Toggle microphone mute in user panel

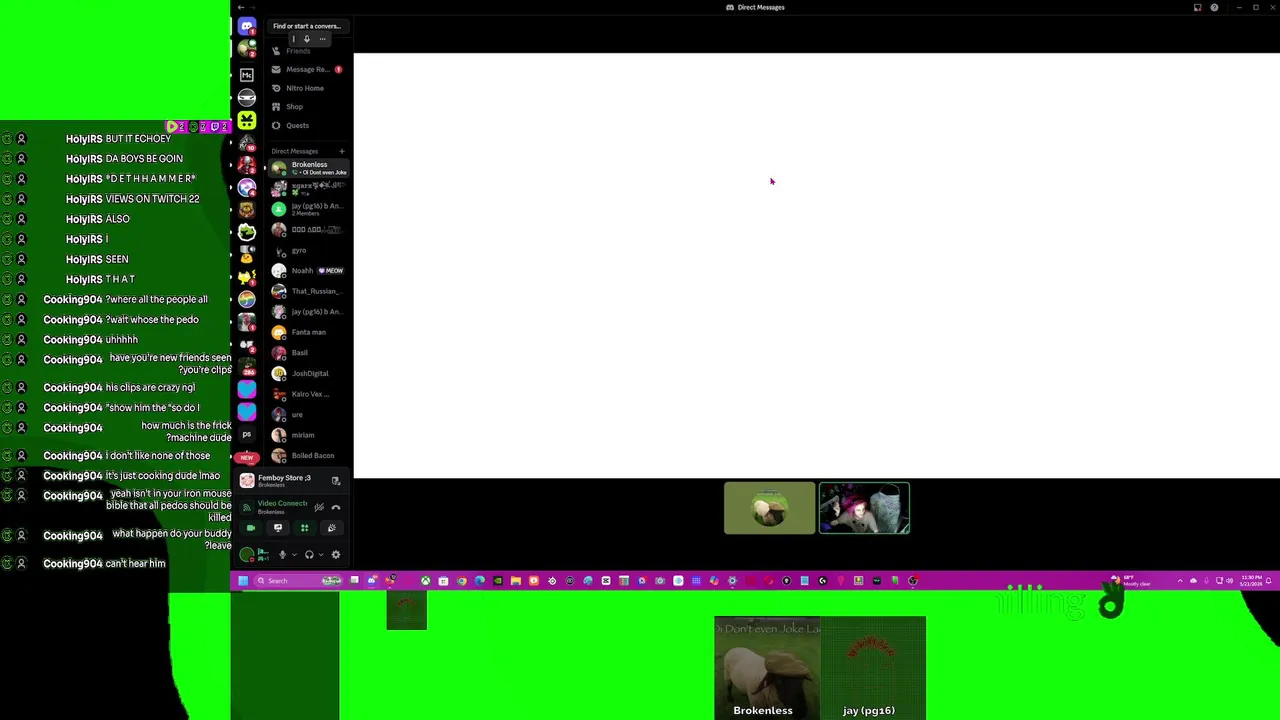coord(282,555)
